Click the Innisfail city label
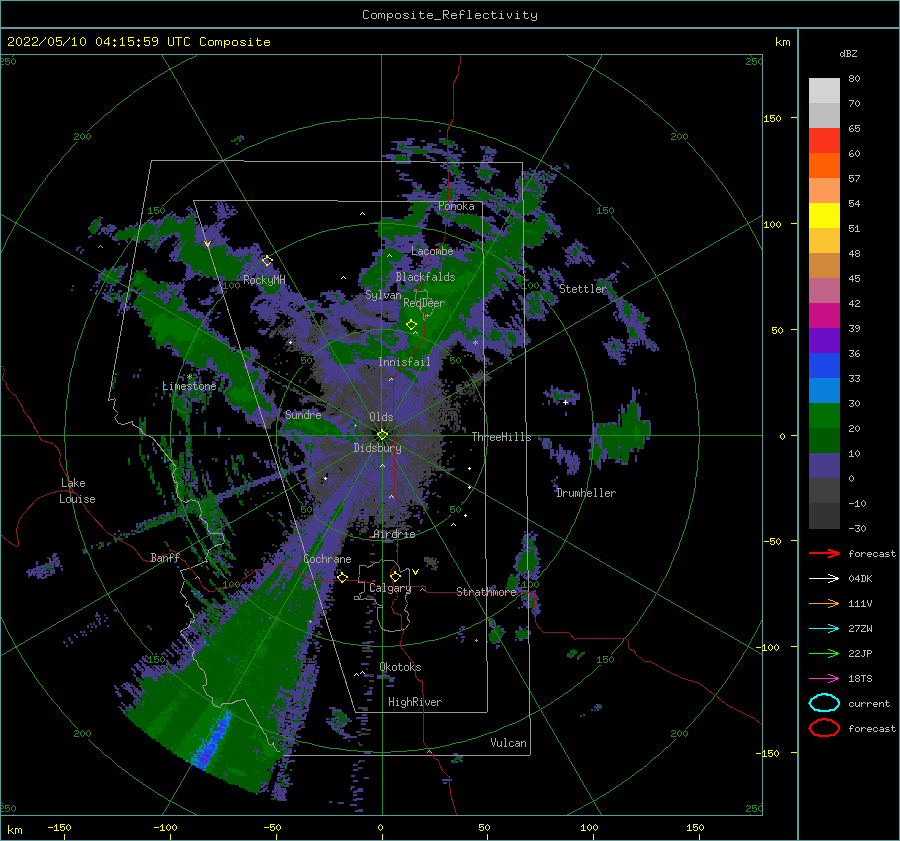The image size is (900, 841). [x=404, y=362]
